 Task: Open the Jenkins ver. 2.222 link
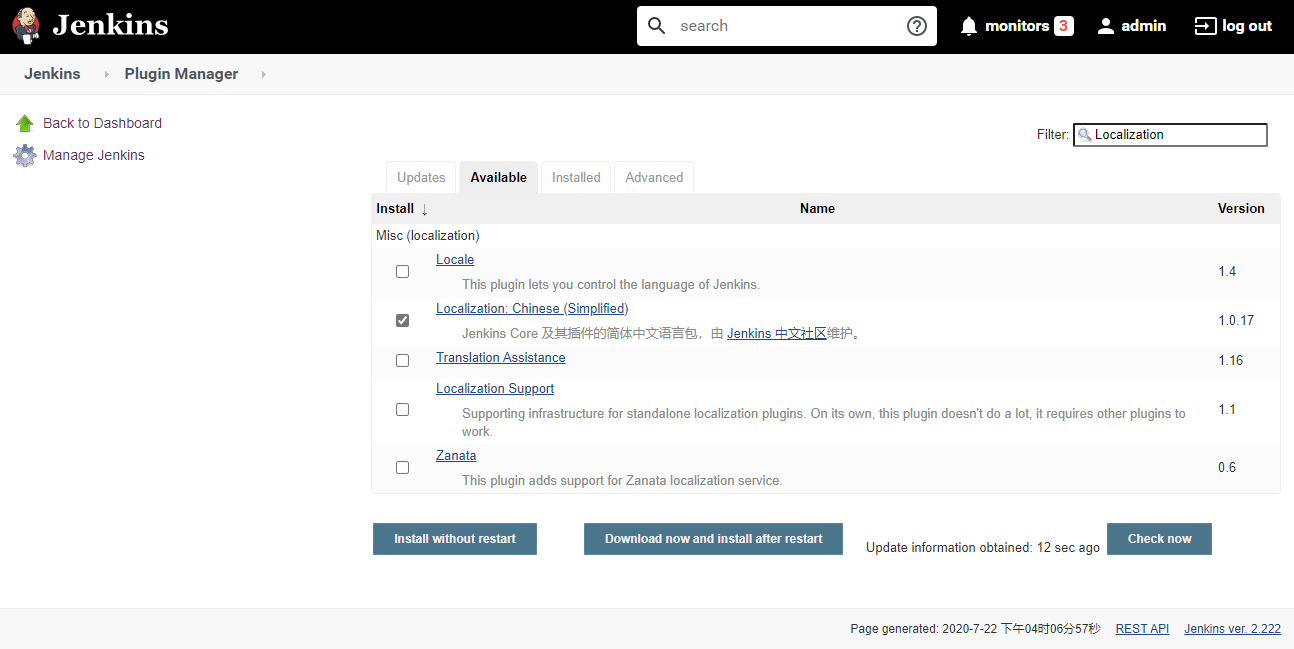click(x=1232, y=629)
